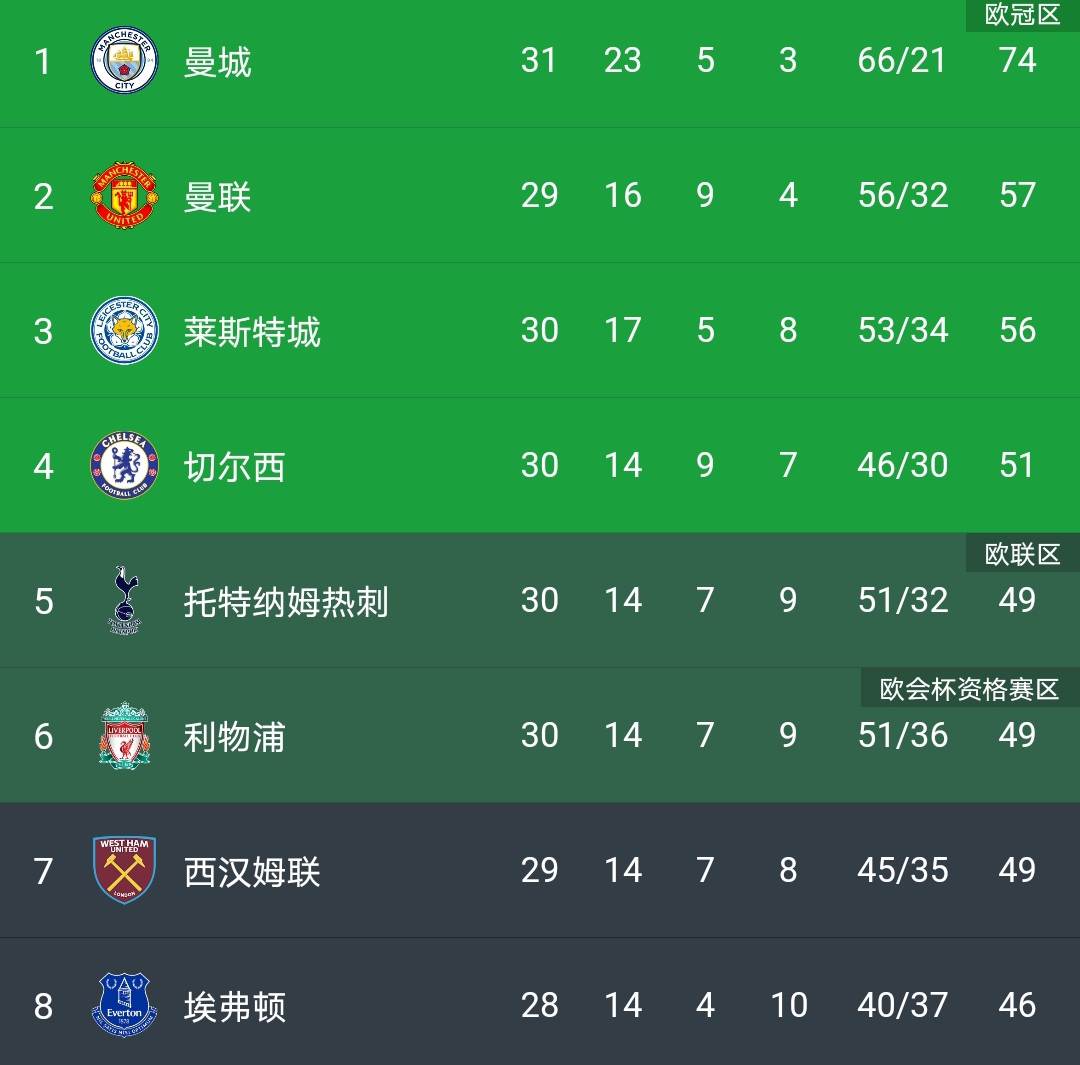Open team page for 莱斯特城
Image resolution: width=1080 pixels, height=1065 pixels.
click(252, 332)
